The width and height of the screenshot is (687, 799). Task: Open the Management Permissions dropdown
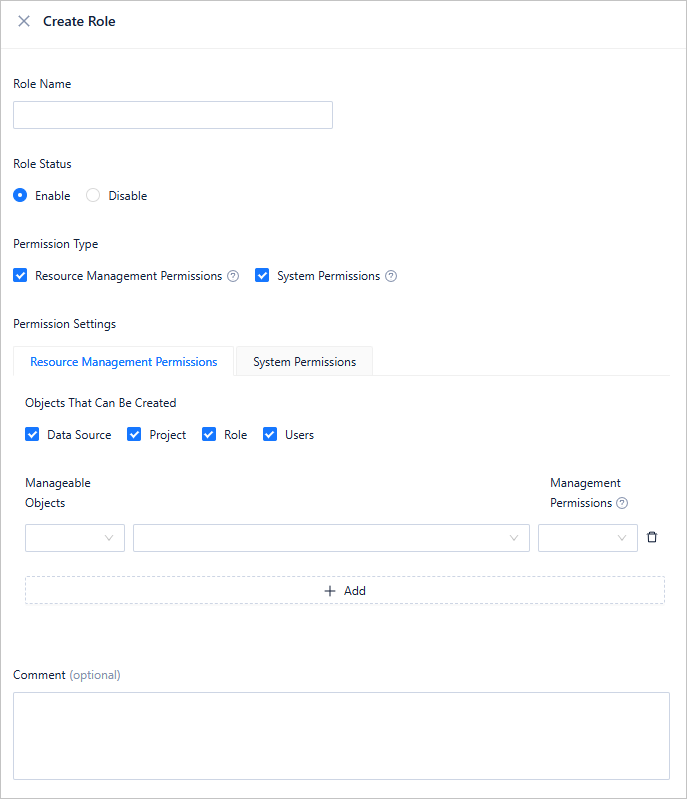pyautogui.click(x=587, y=538)
